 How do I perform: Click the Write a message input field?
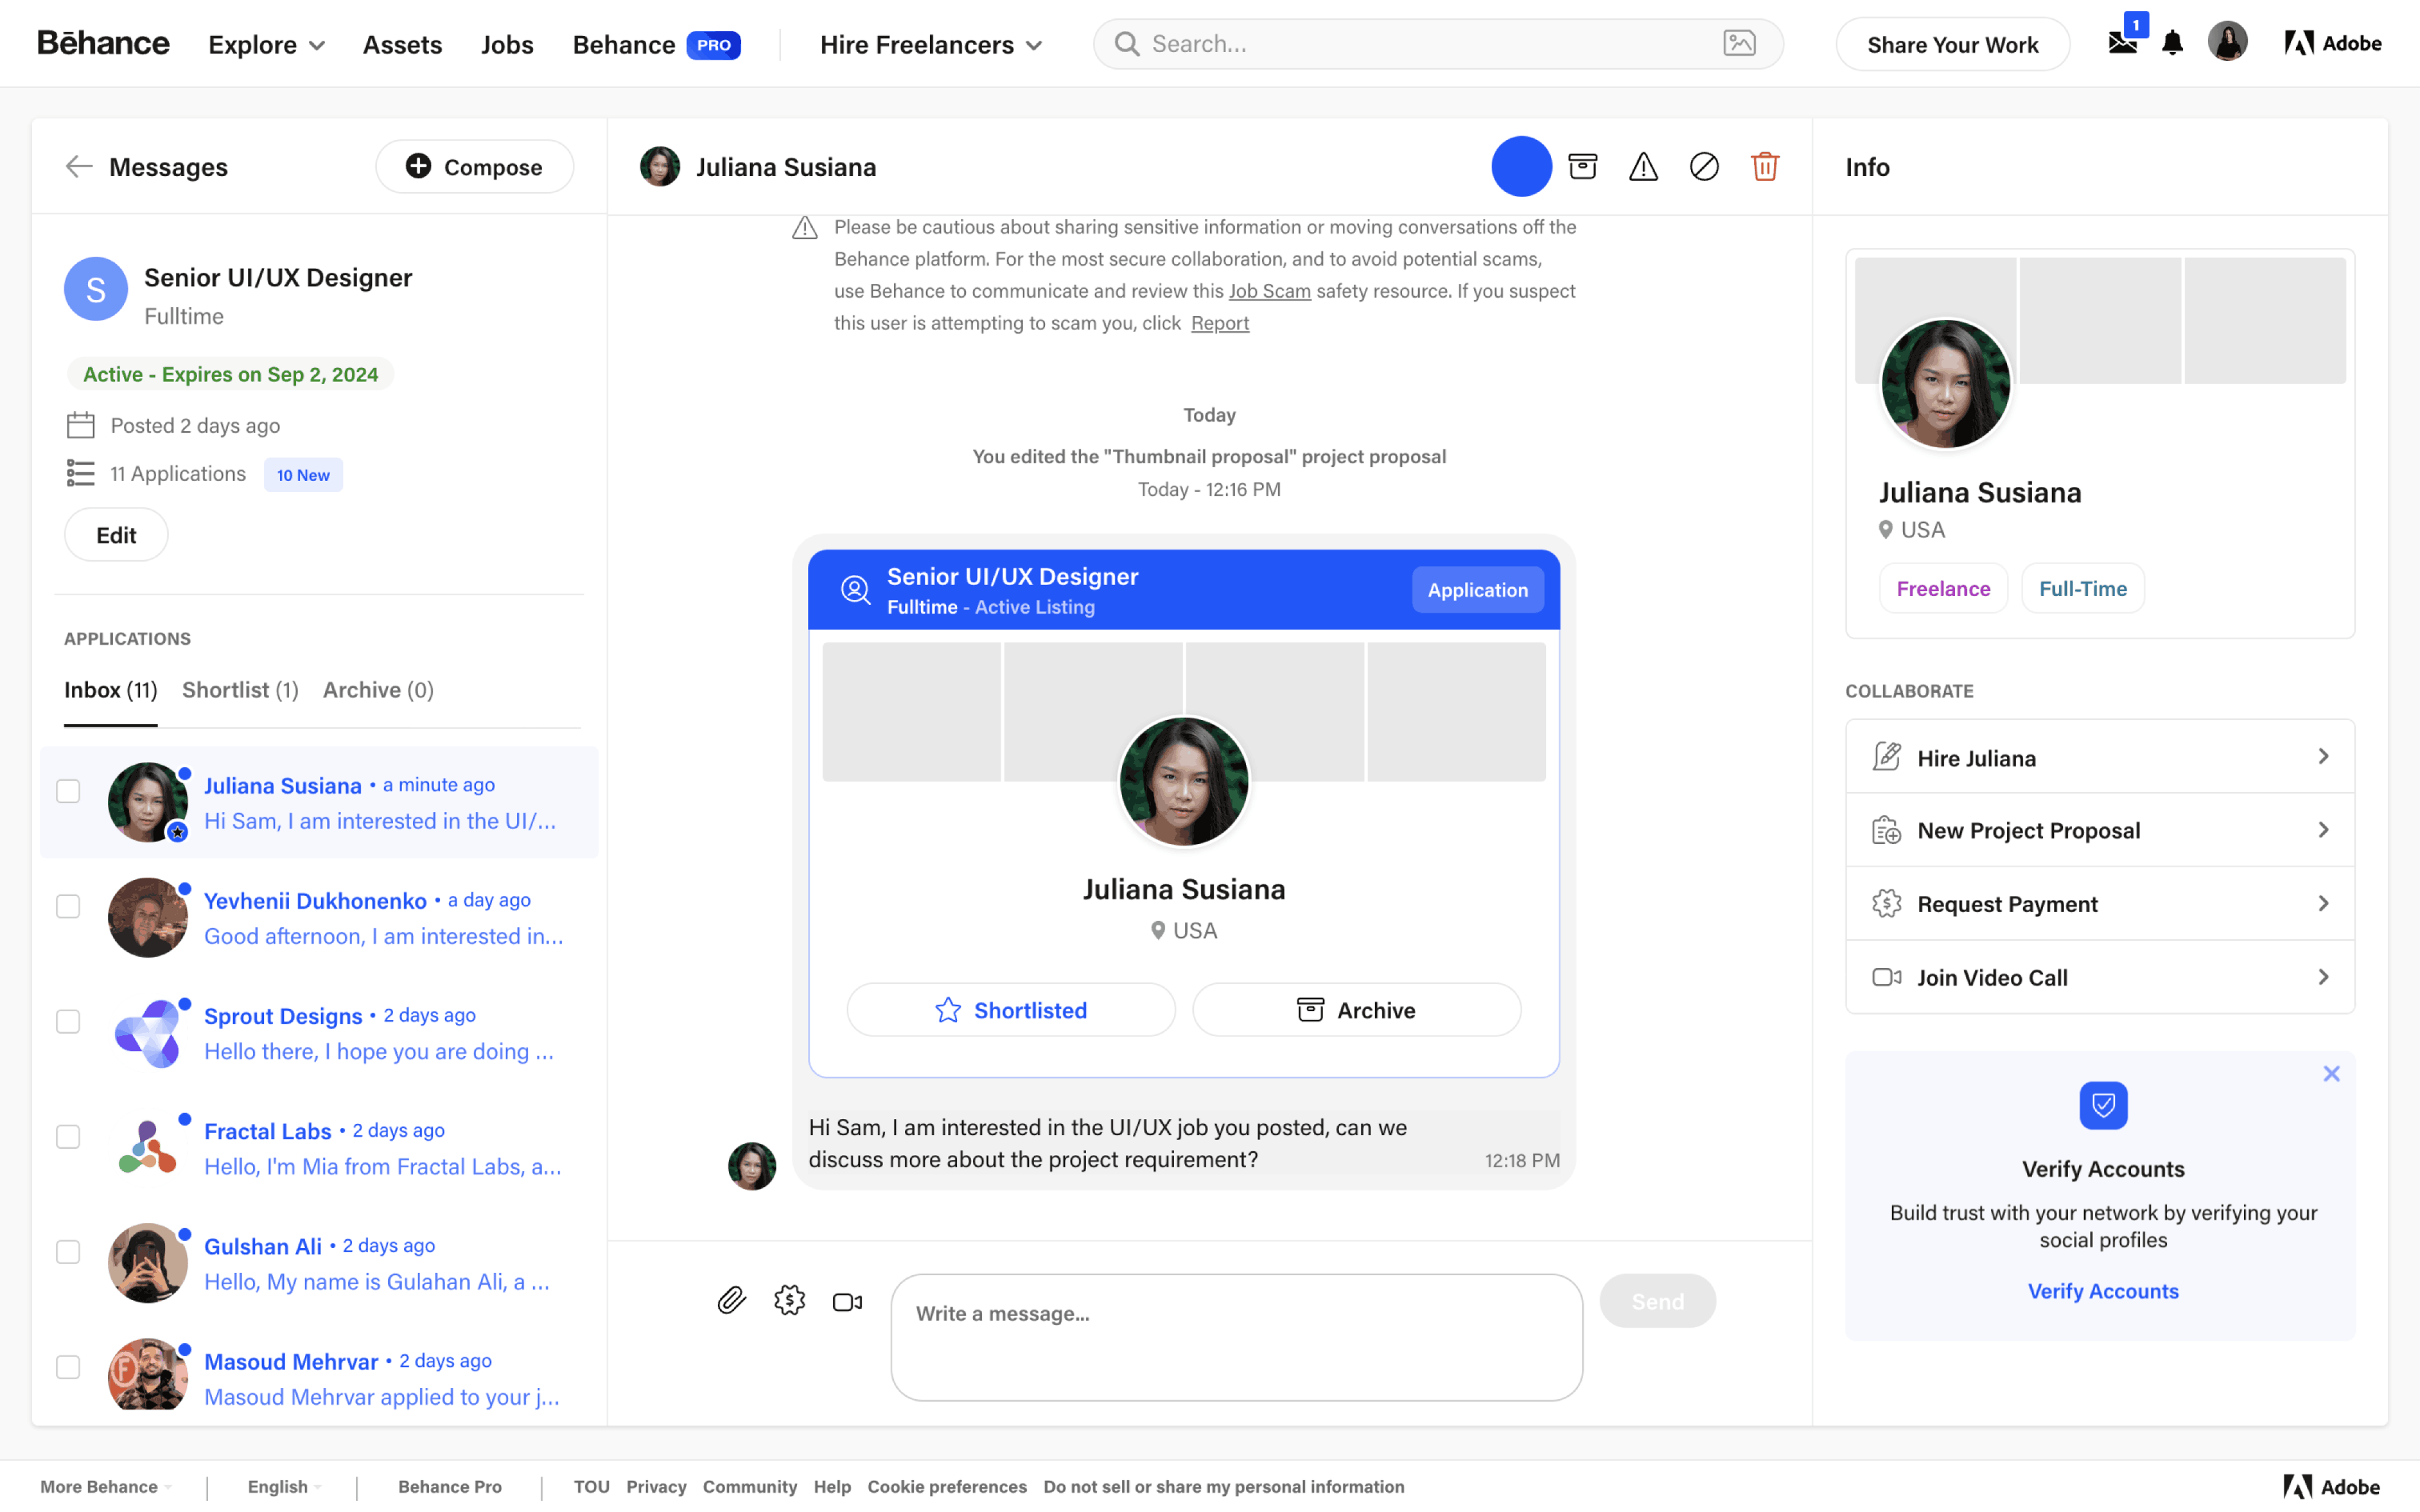point(1236,1336)
